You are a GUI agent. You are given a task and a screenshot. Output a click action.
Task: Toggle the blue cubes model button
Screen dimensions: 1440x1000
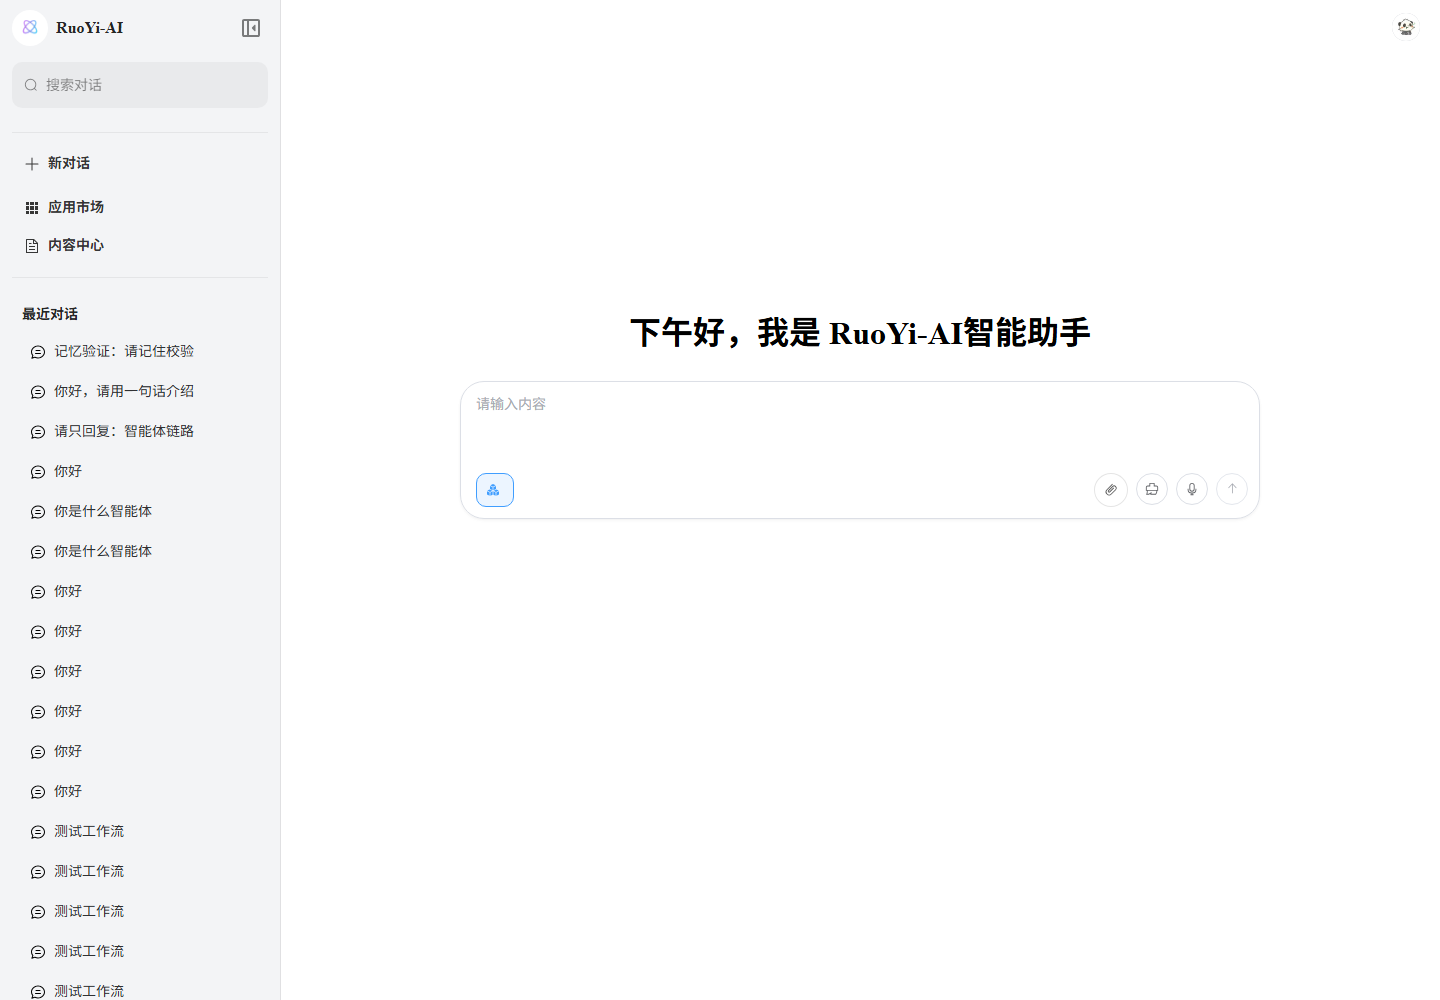pos(495,490)
